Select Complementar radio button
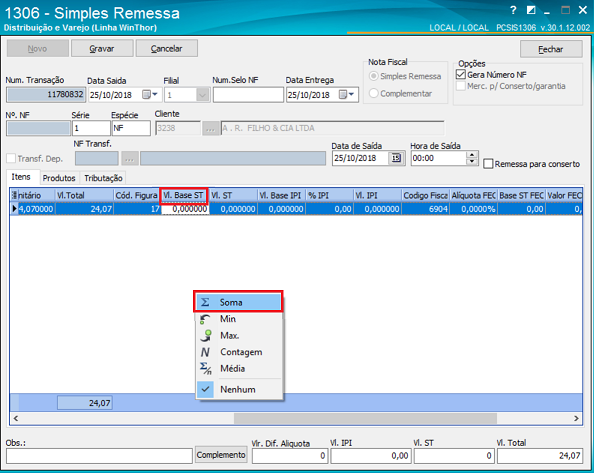The height and width of the screenshot is (473, 594). click(x=374, y=93)
